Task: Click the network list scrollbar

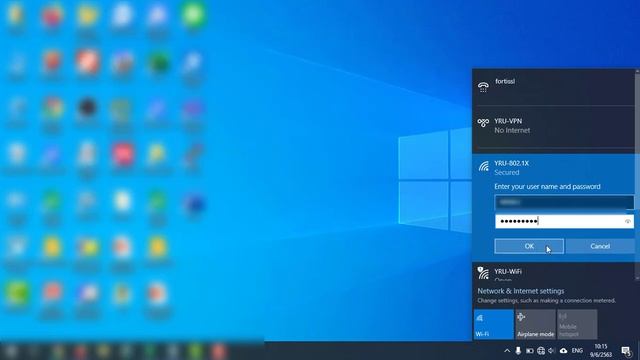Action: [x=638, y=175]
